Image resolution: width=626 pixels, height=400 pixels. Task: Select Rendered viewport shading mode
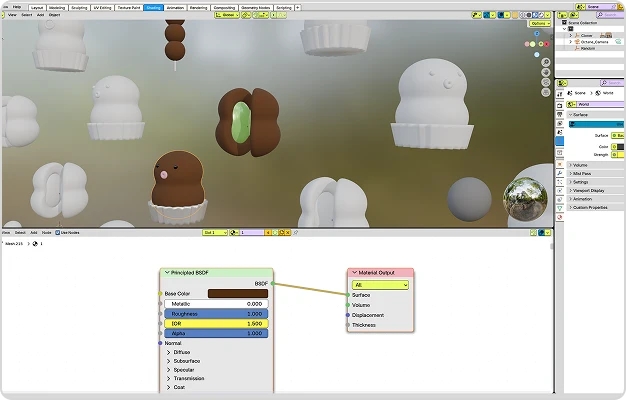541,15
